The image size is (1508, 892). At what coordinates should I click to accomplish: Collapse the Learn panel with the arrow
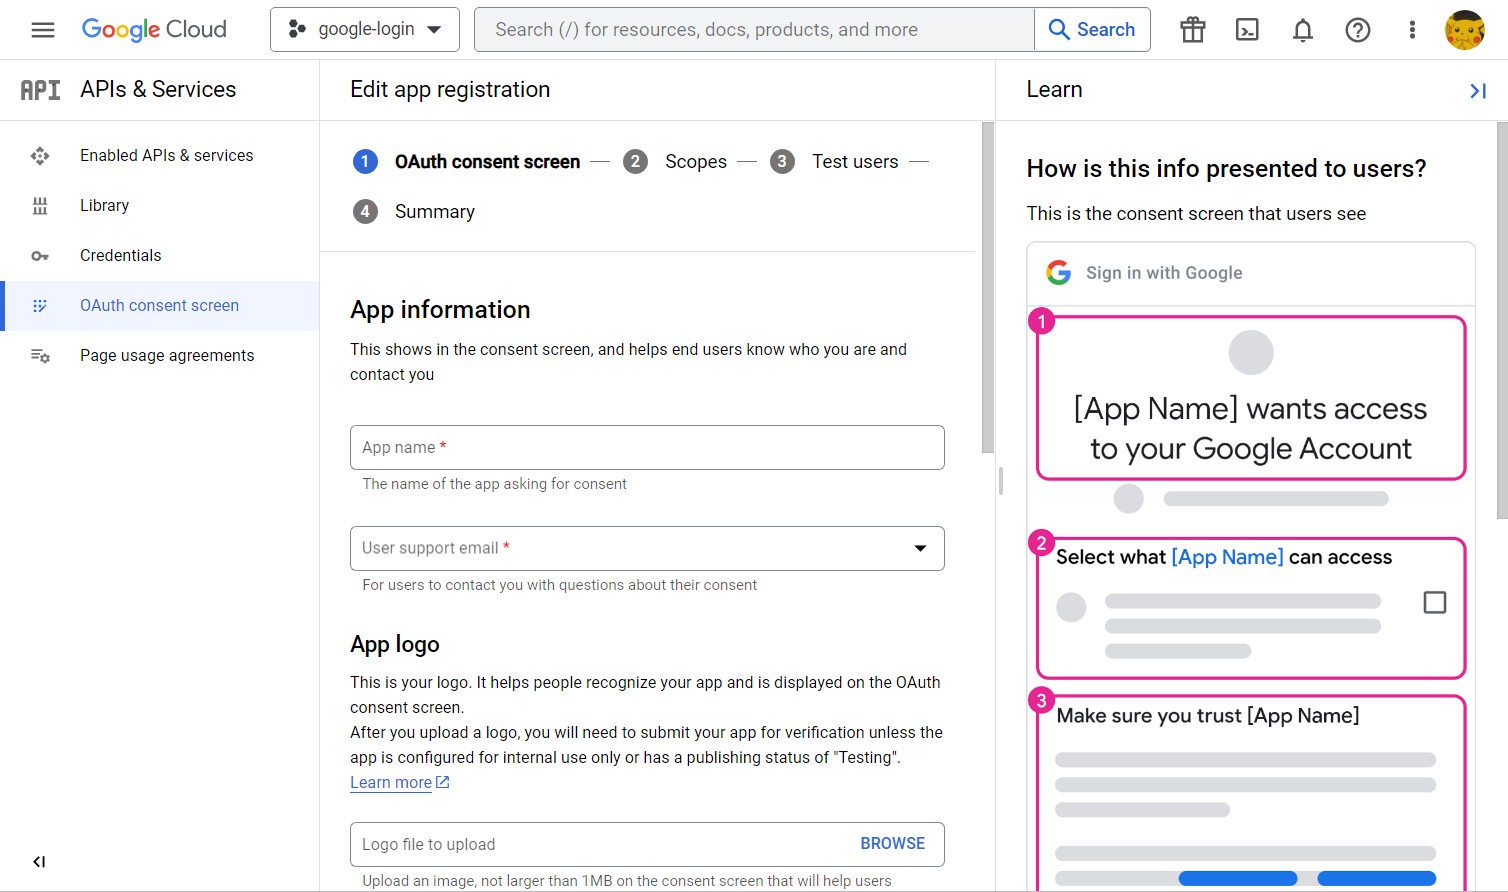pyautogui.click(x=1477, y=91)
